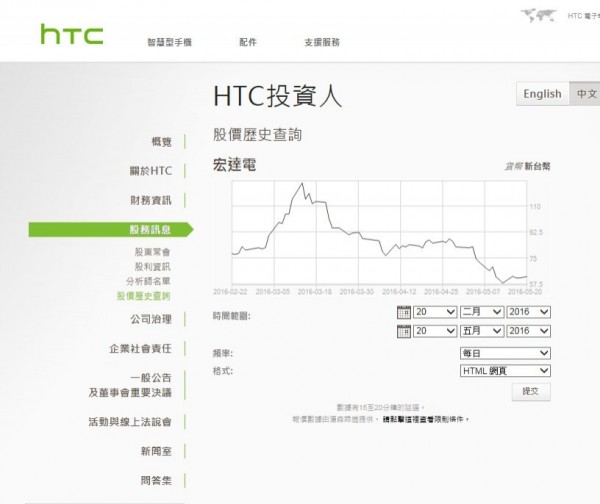Open 一般公告及董事會重要決議 in the sidebar
The height and width of the screenshot is (504, 600).
pos(130,385)
